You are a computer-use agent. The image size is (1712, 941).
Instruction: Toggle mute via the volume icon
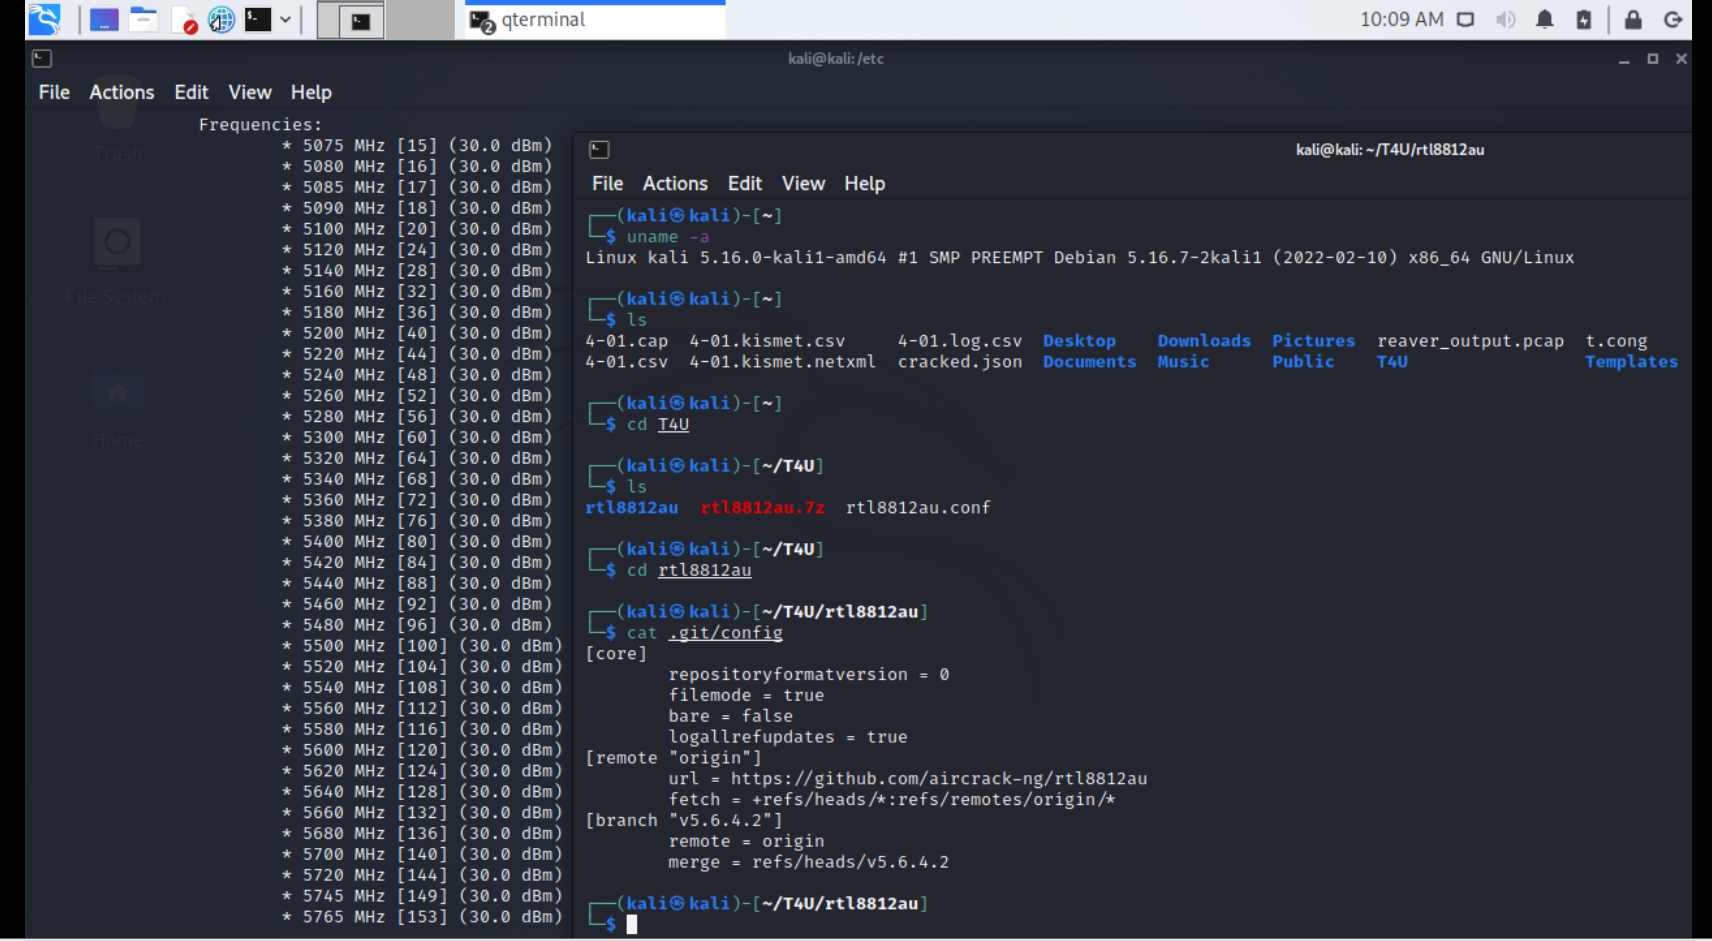[1506, 18]
